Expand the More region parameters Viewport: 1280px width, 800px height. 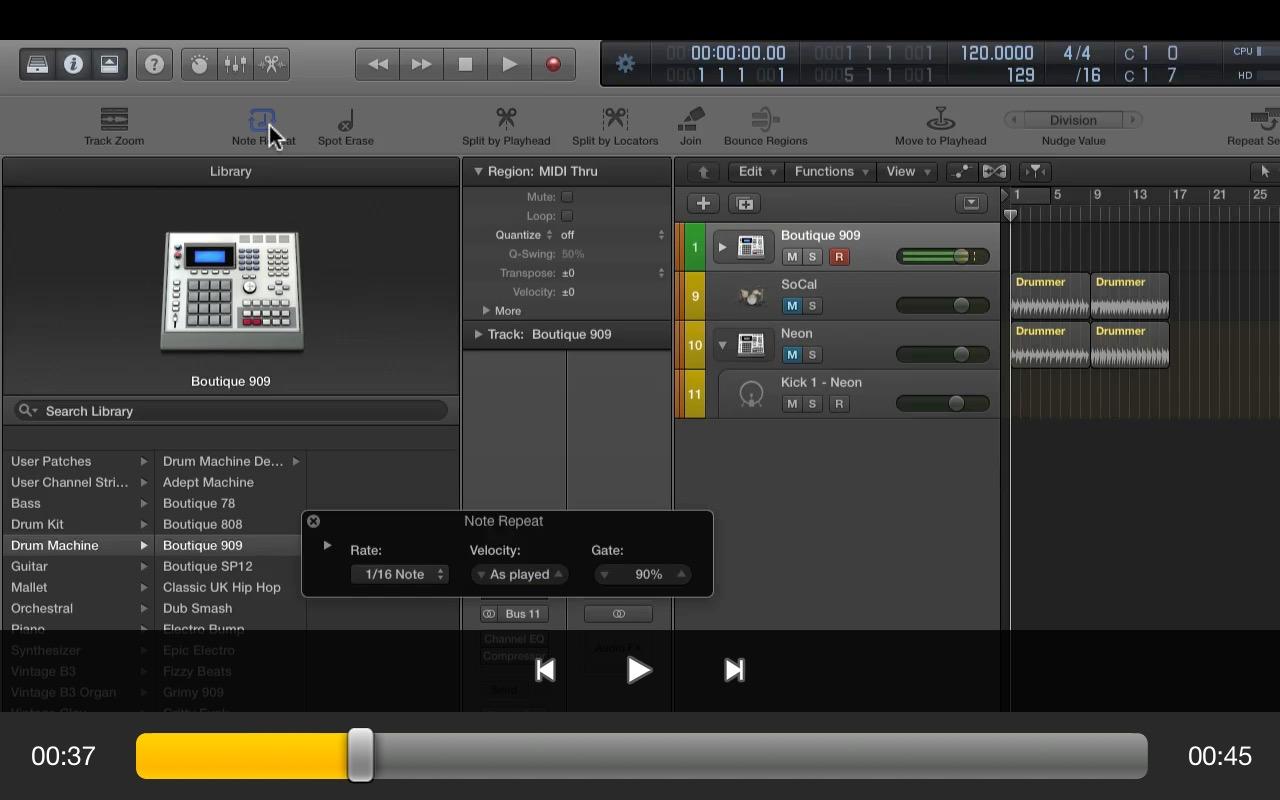coord(487,311)
